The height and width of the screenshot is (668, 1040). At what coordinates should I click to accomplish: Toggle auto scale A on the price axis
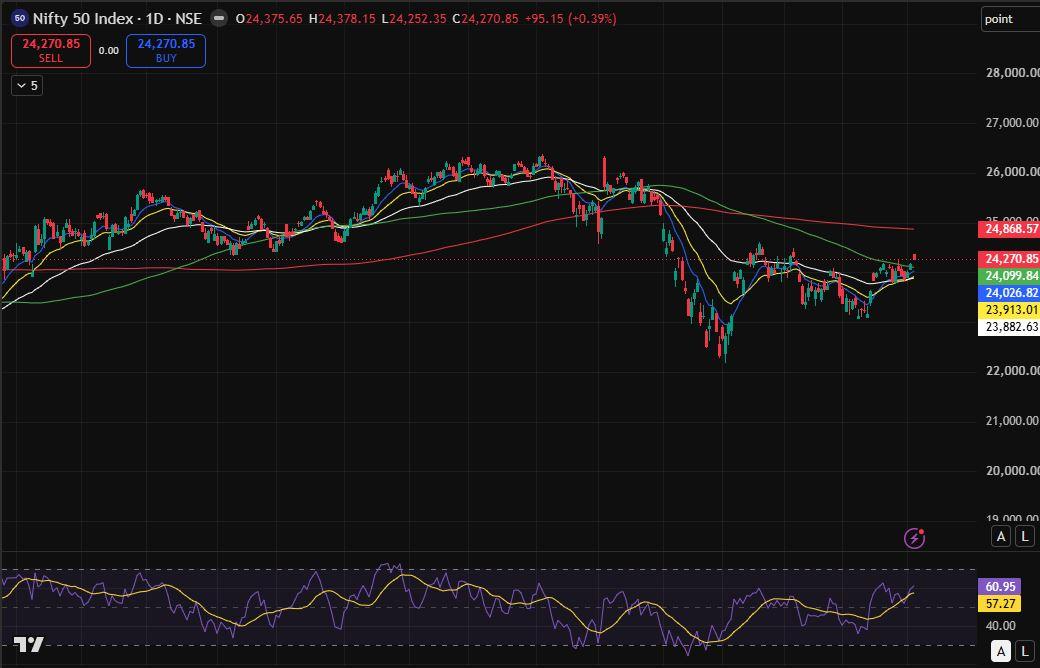pos(1001,536)
